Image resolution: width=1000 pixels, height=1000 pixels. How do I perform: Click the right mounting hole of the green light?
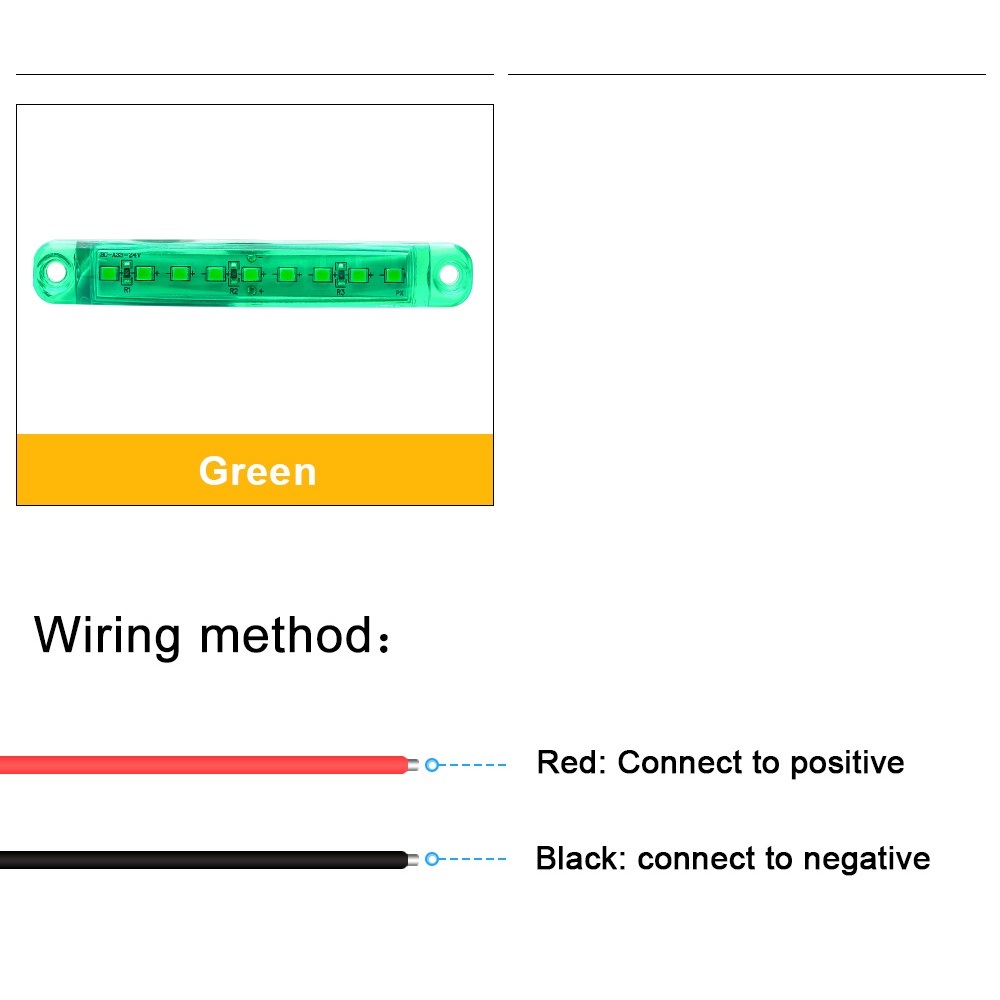452,273
